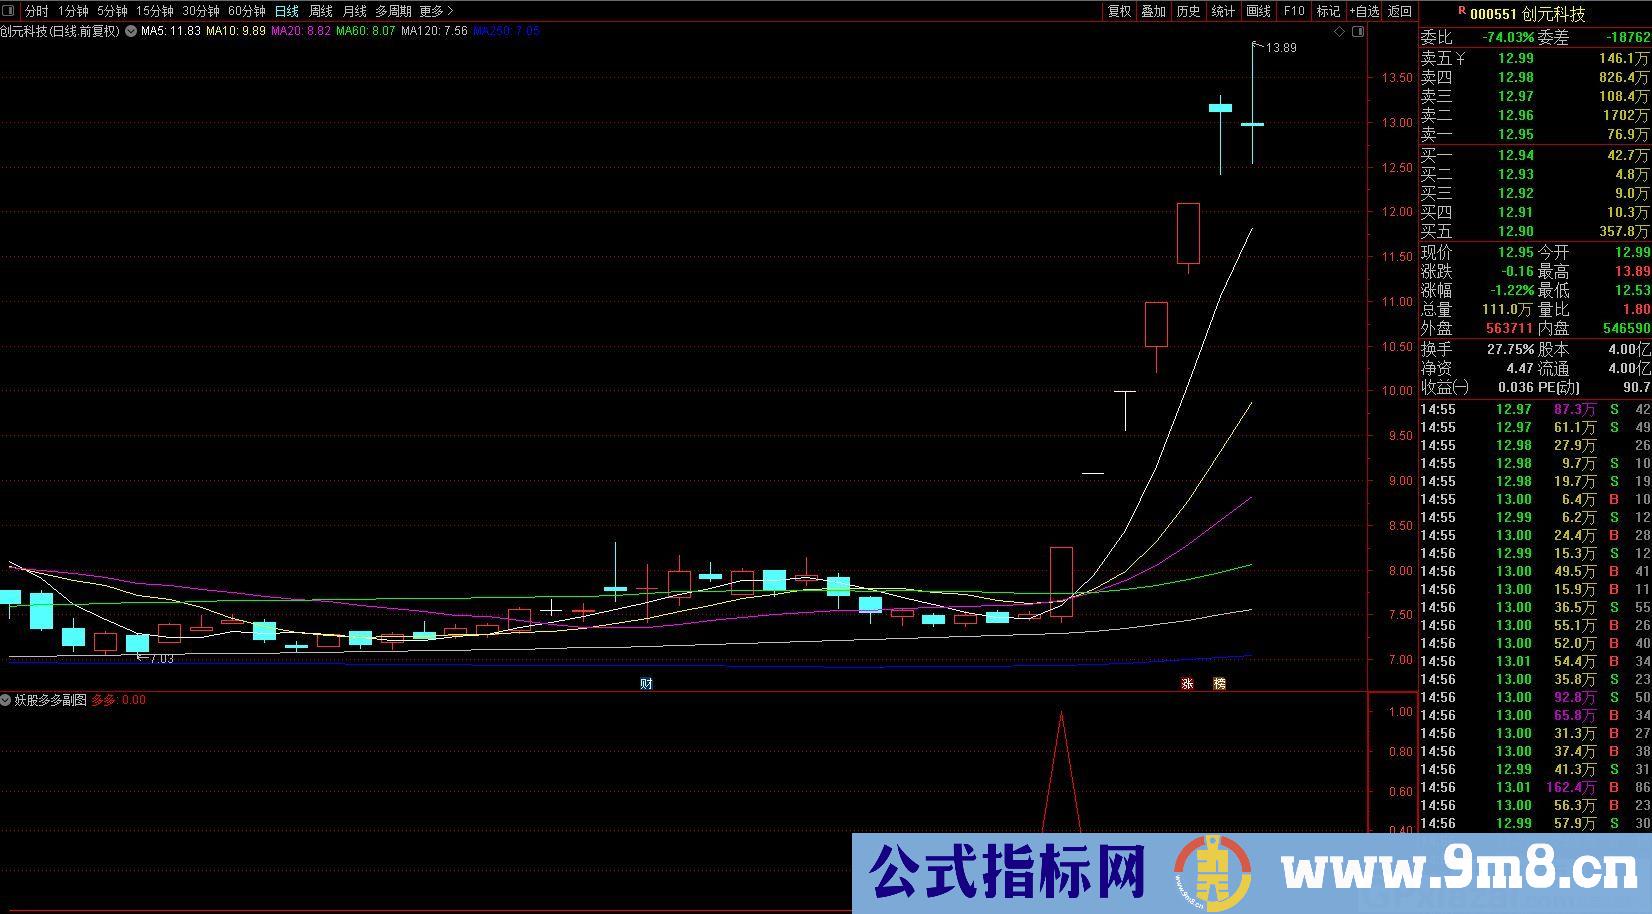Click the 榜 marker icon below the chart

pyautogui.click(x=1218, y=684)
